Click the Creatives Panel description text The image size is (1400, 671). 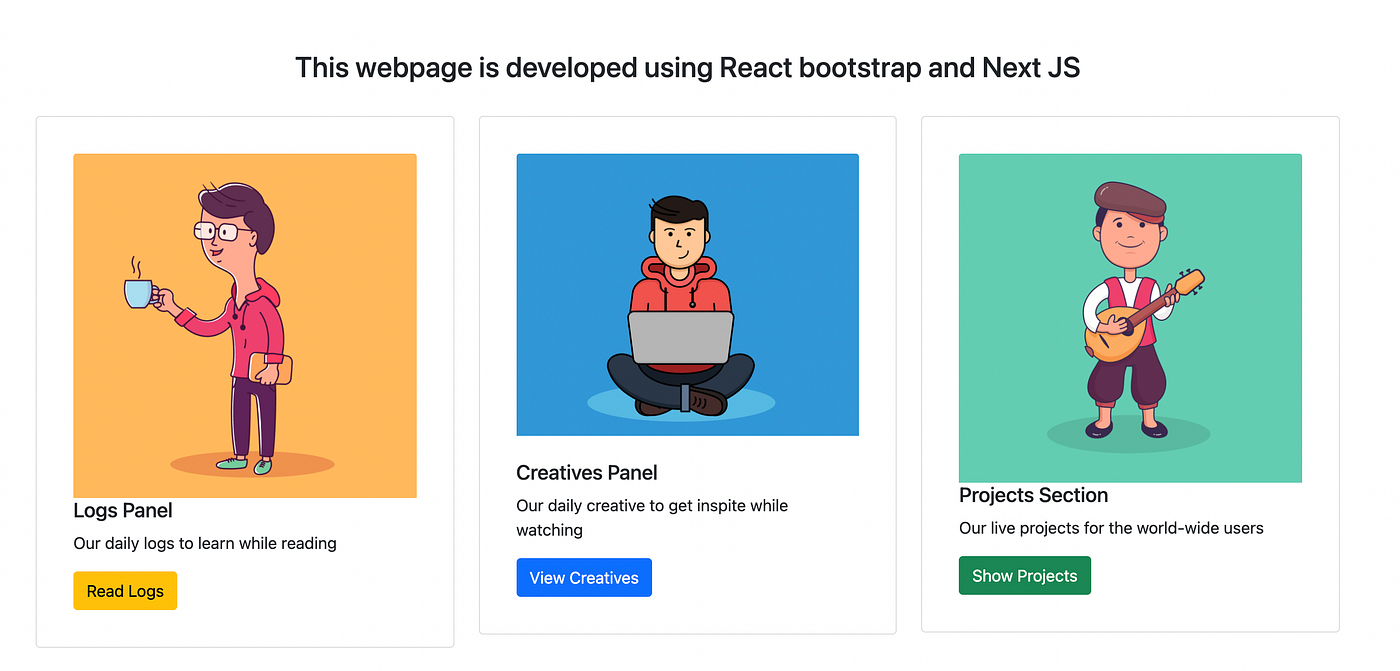(x=651, y=517)
